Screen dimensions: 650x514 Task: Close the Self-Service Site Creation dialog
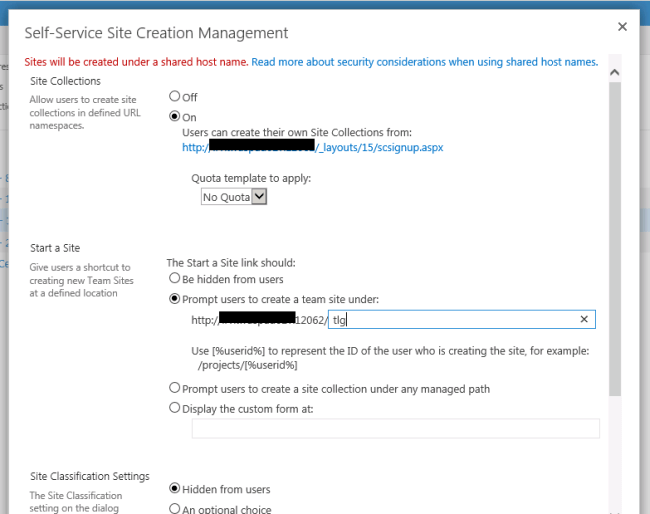(623, 27)
